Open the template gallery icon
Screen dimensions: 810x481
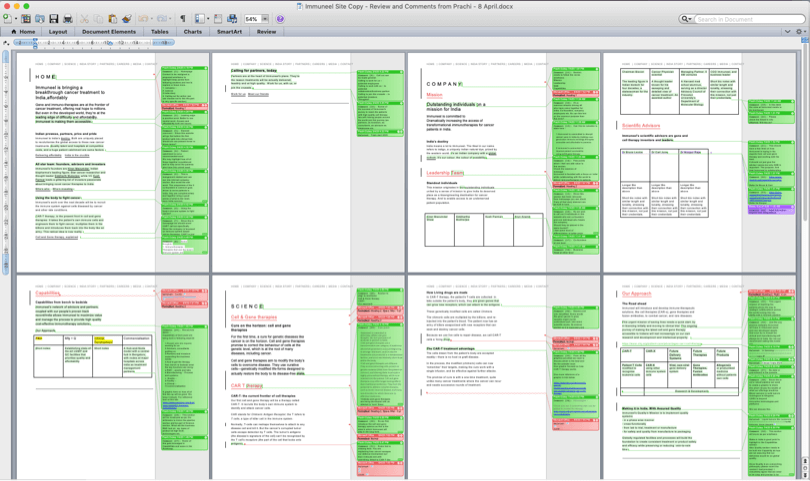tap(26, 19)
